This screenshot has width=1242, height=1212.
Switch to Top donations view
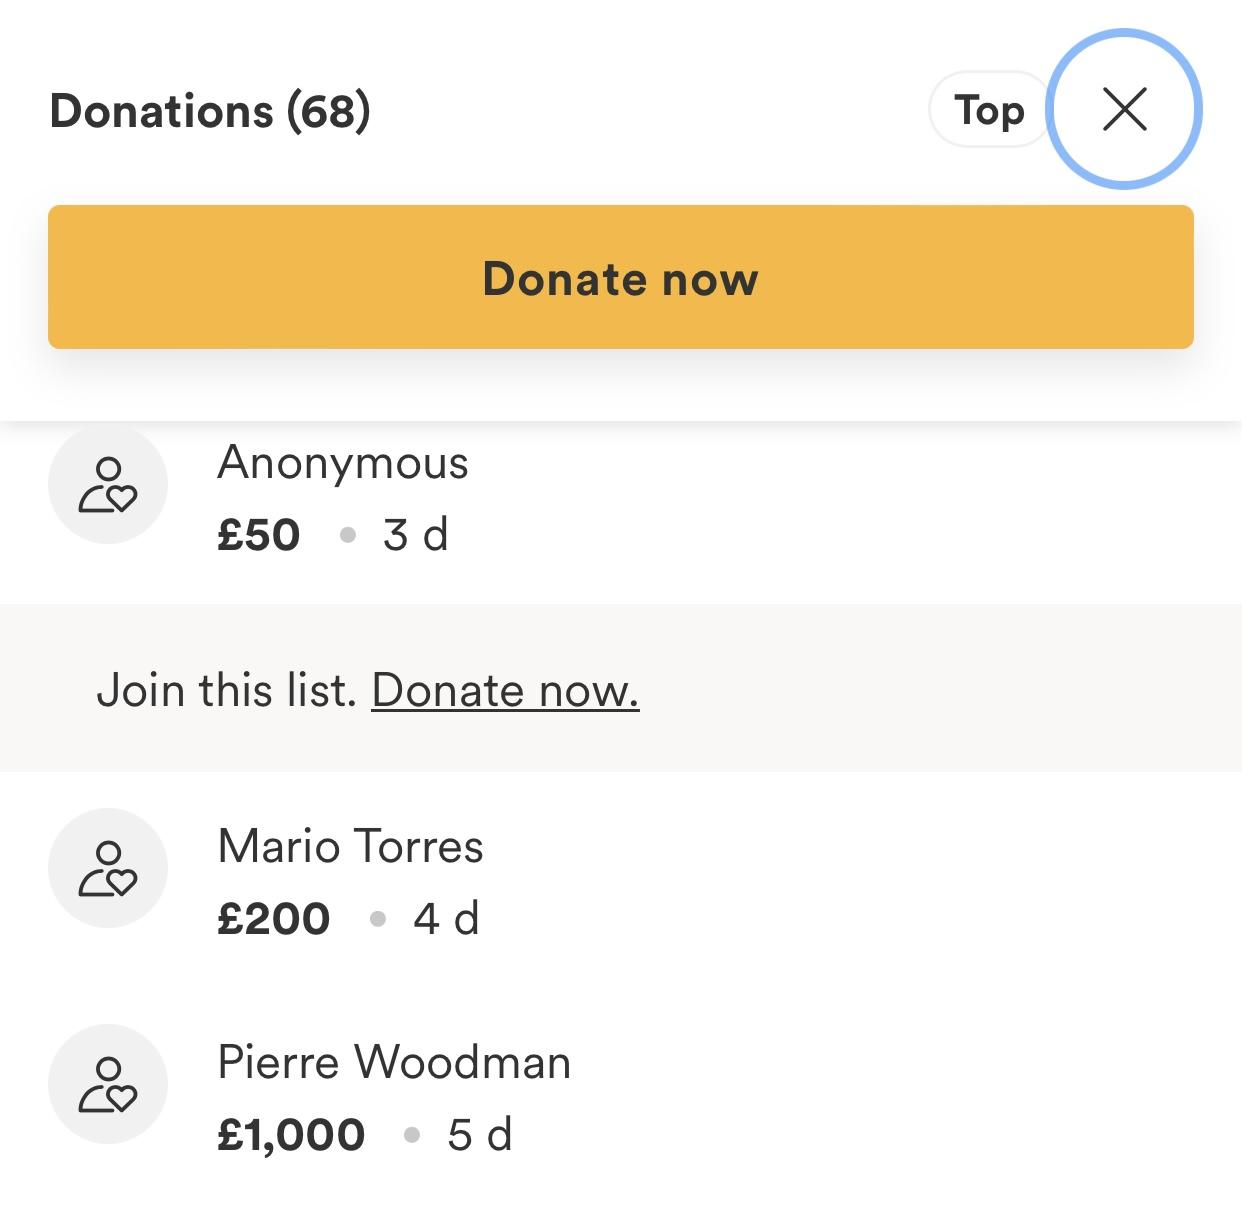(988, 110)
